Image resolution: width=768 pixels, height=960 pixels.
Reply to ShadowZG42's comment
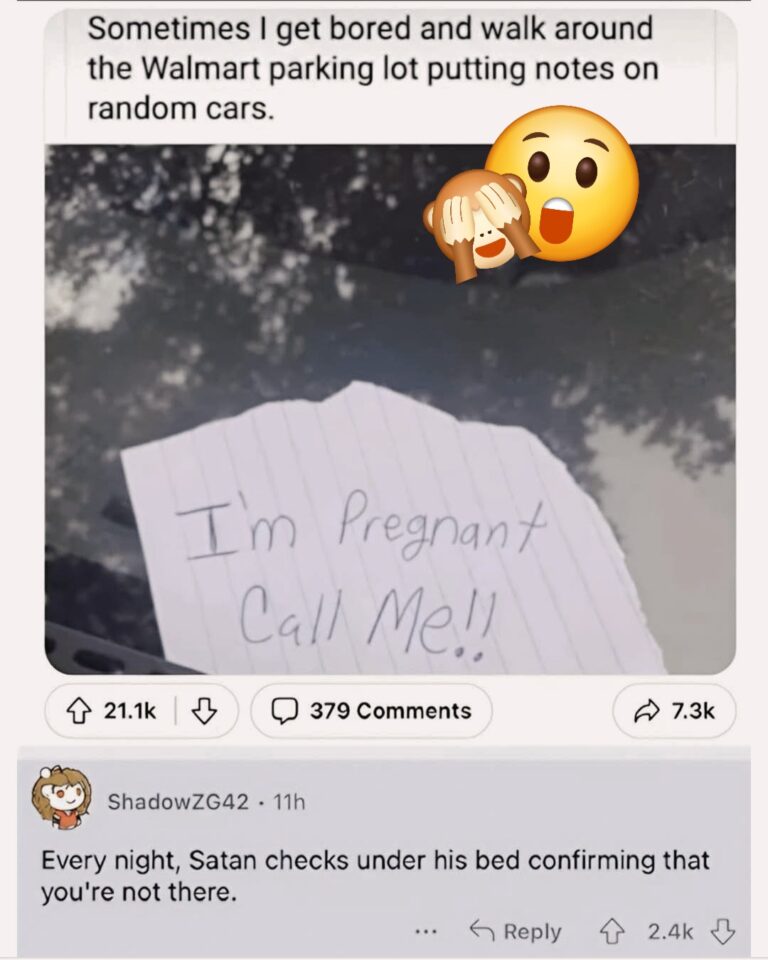515,931
